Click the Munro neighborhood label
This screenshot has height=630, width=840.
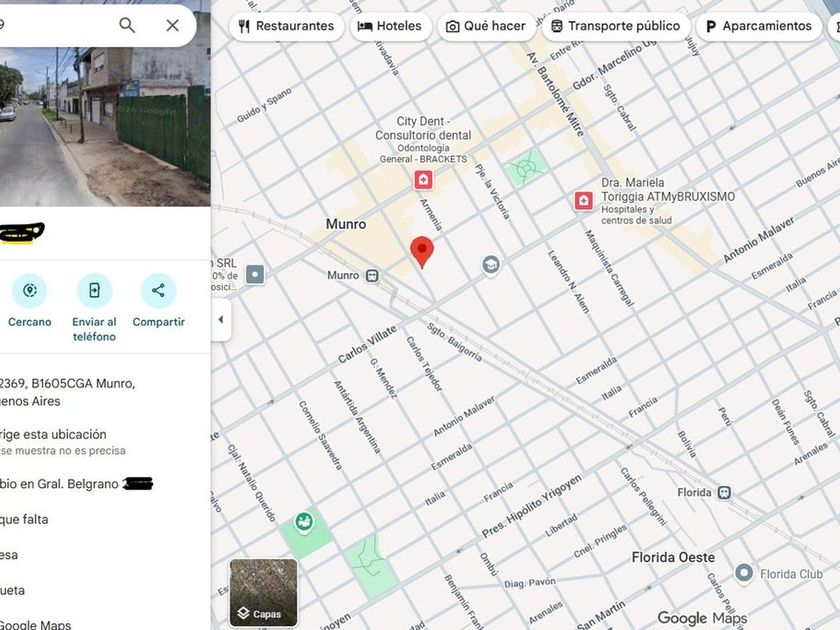(x=346, y=224)
